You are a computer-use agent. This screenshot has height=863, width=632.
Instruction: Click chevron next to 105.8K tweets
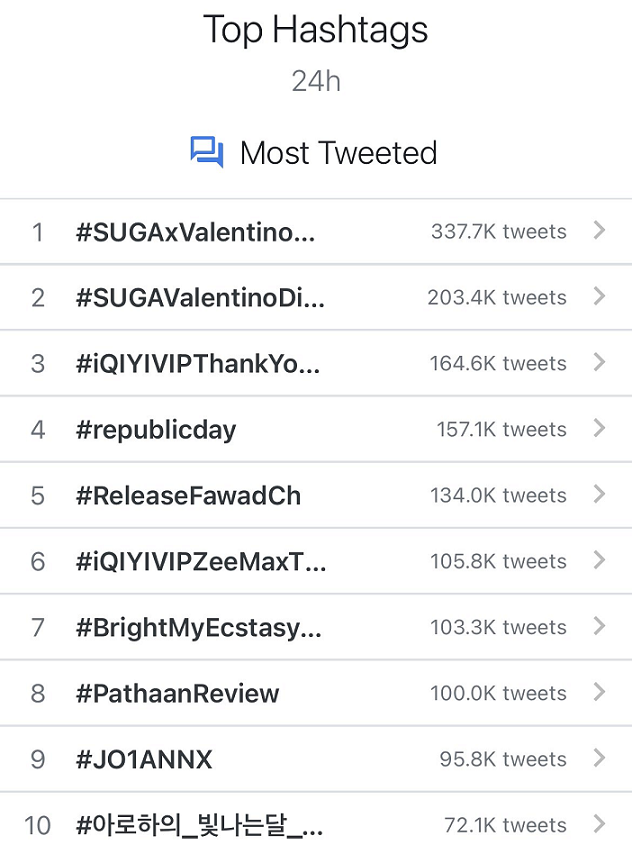tap(599, 560)
